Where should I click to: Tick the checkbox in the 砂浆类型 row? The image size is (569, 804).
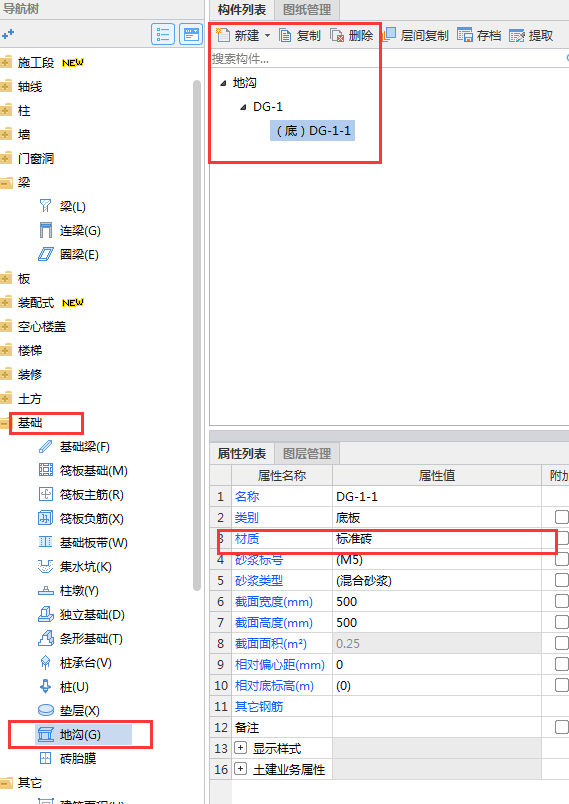(x=562, y=580)
